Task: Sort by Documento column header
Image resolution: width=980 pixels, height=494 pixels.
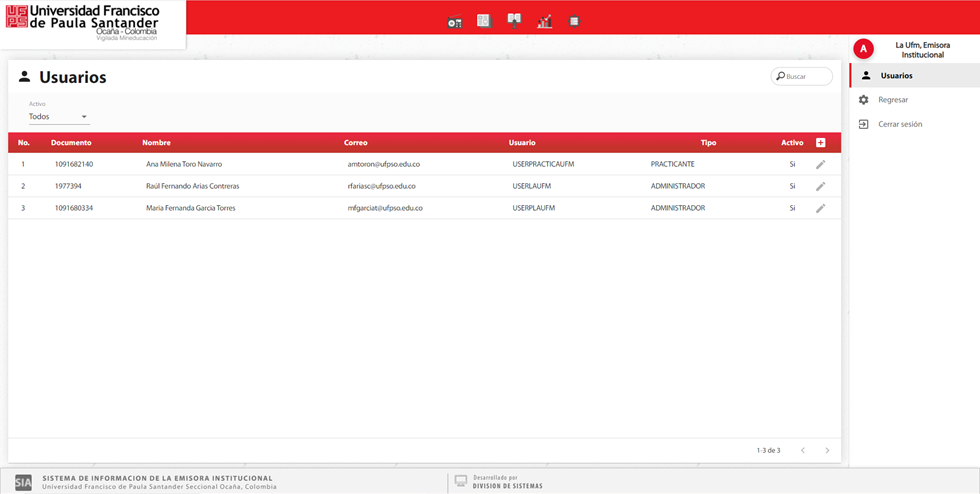Action: (71, 143)
